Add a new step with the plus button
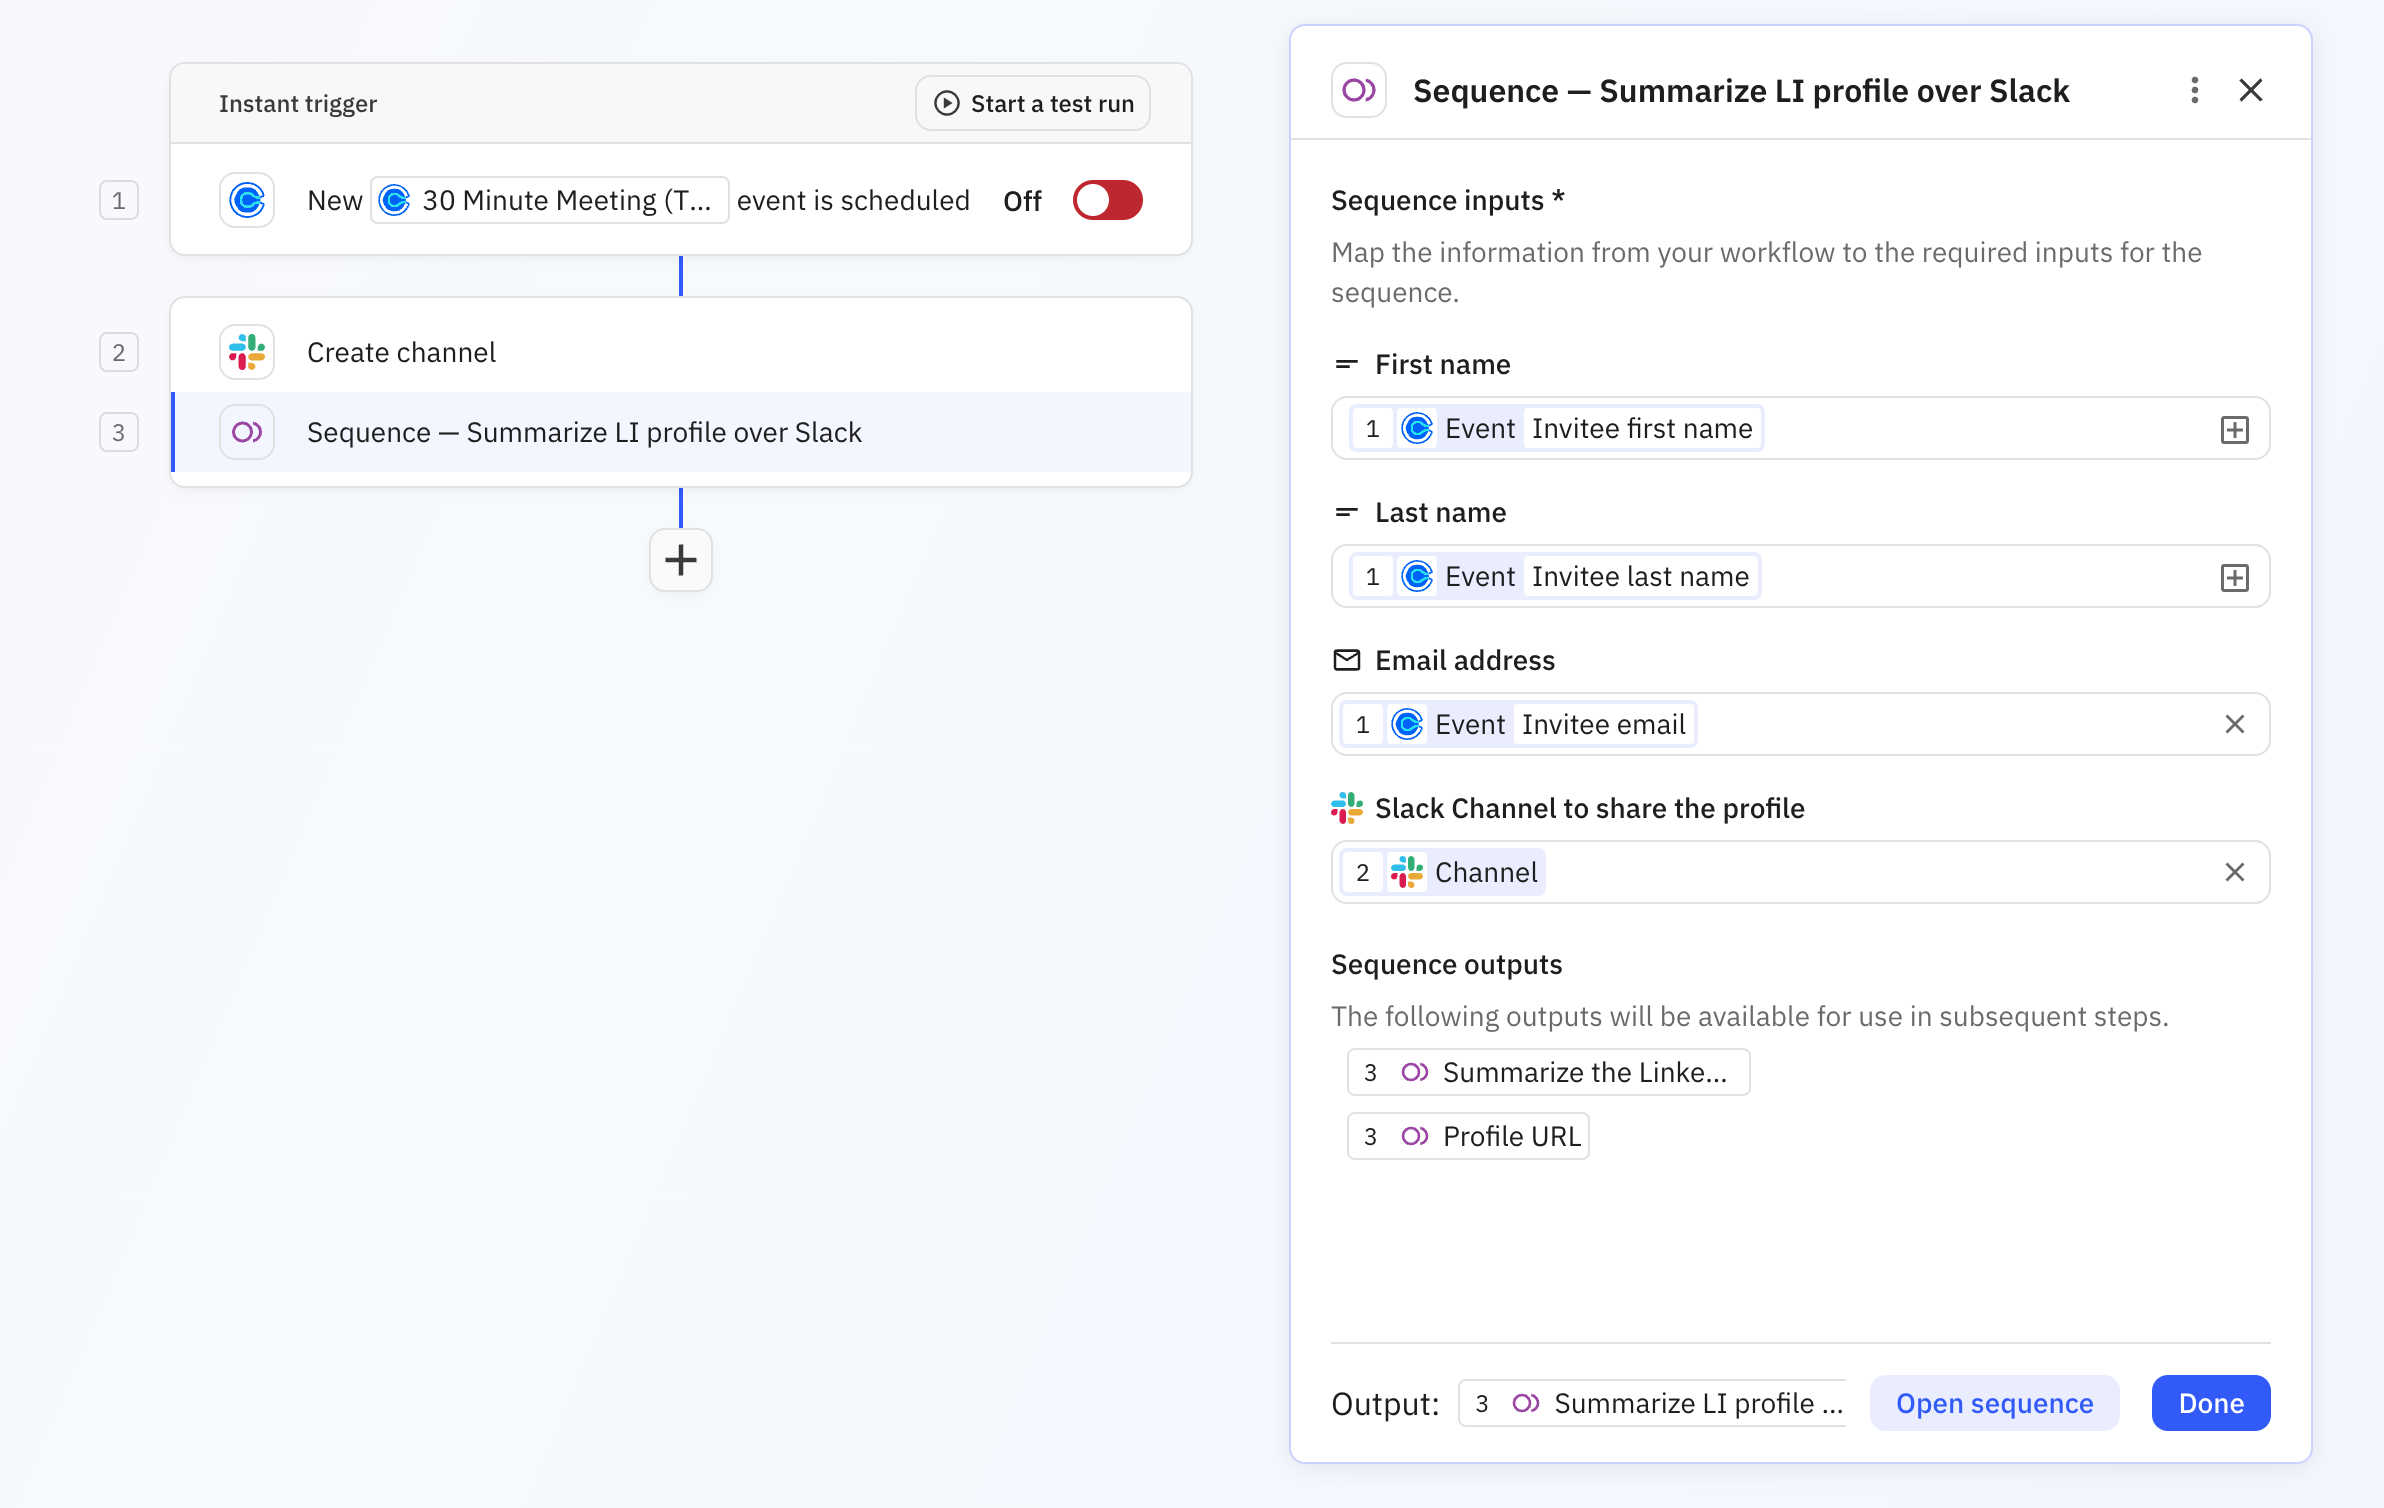This screenshot has height=1508, width=2384. click(x=680, y=560)
